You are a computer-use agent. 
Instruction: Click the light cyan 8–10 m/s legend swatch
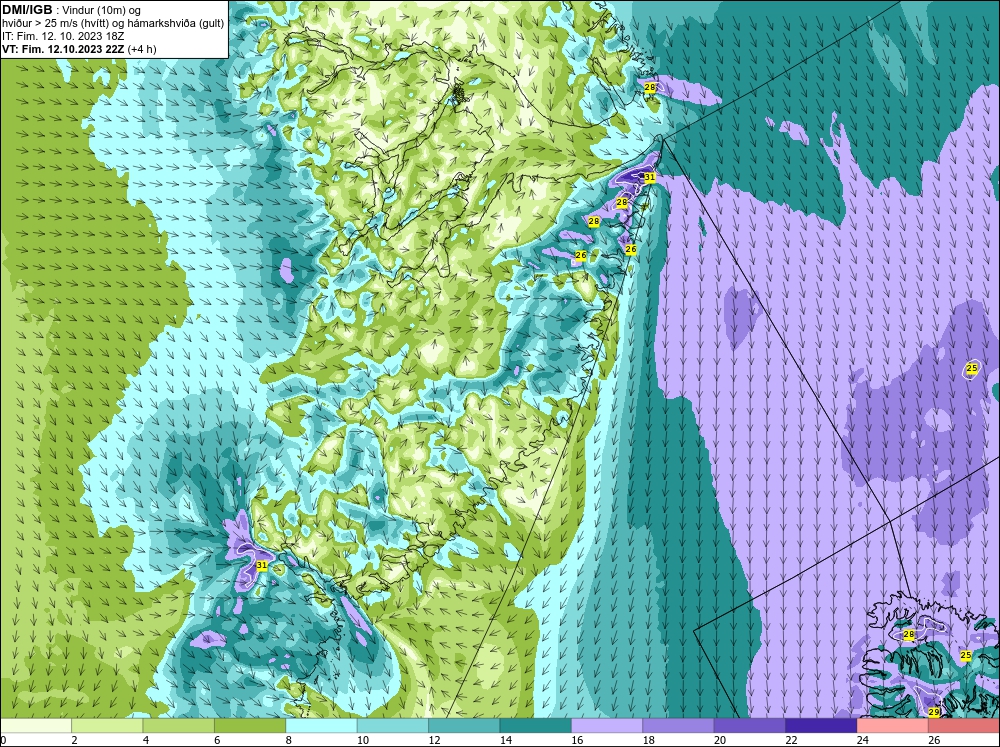coord(321,726)
